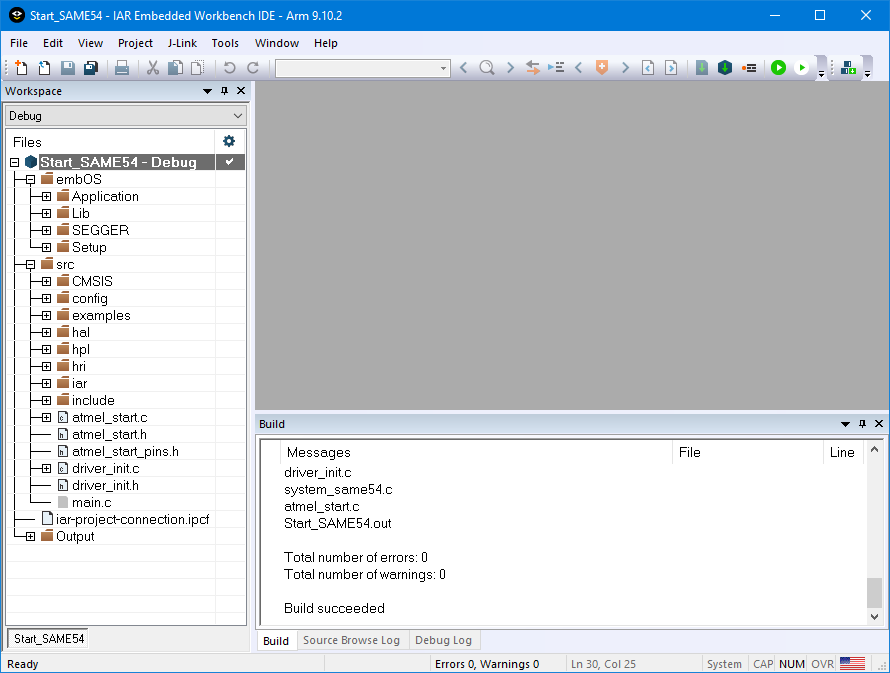
Task: Toggle the Start_SAME54 project checkmark
Action: tap(229, 162)
